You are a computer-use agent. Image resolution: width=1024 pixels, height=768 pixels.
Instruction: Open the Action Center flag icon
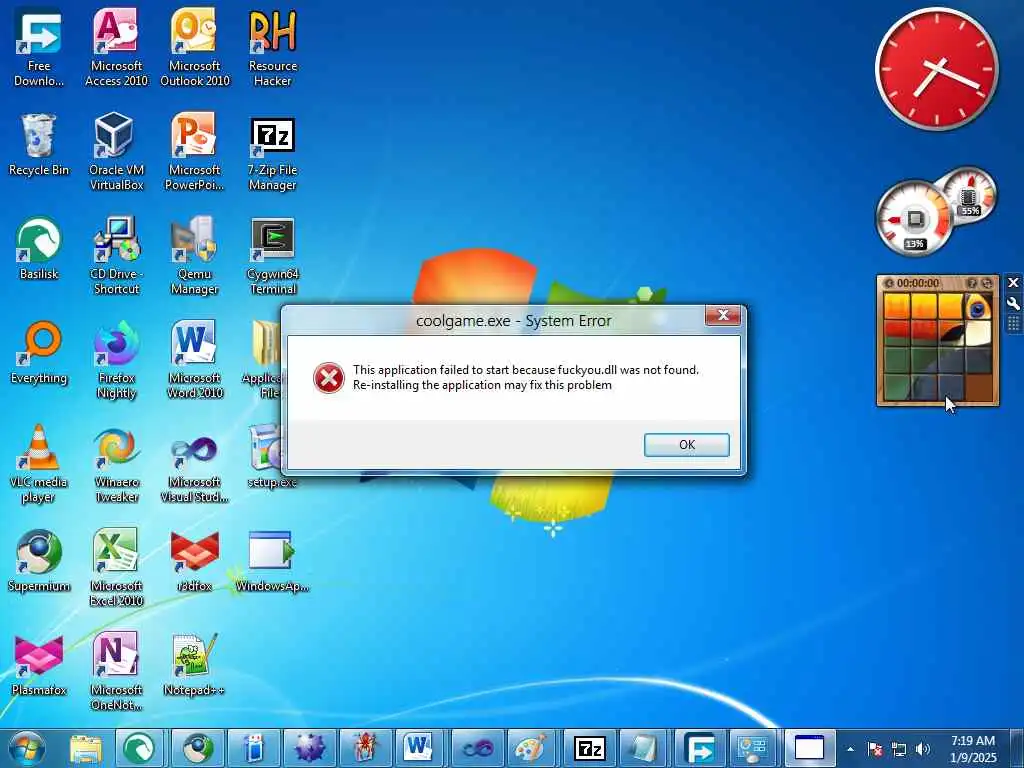coord(875,749)
